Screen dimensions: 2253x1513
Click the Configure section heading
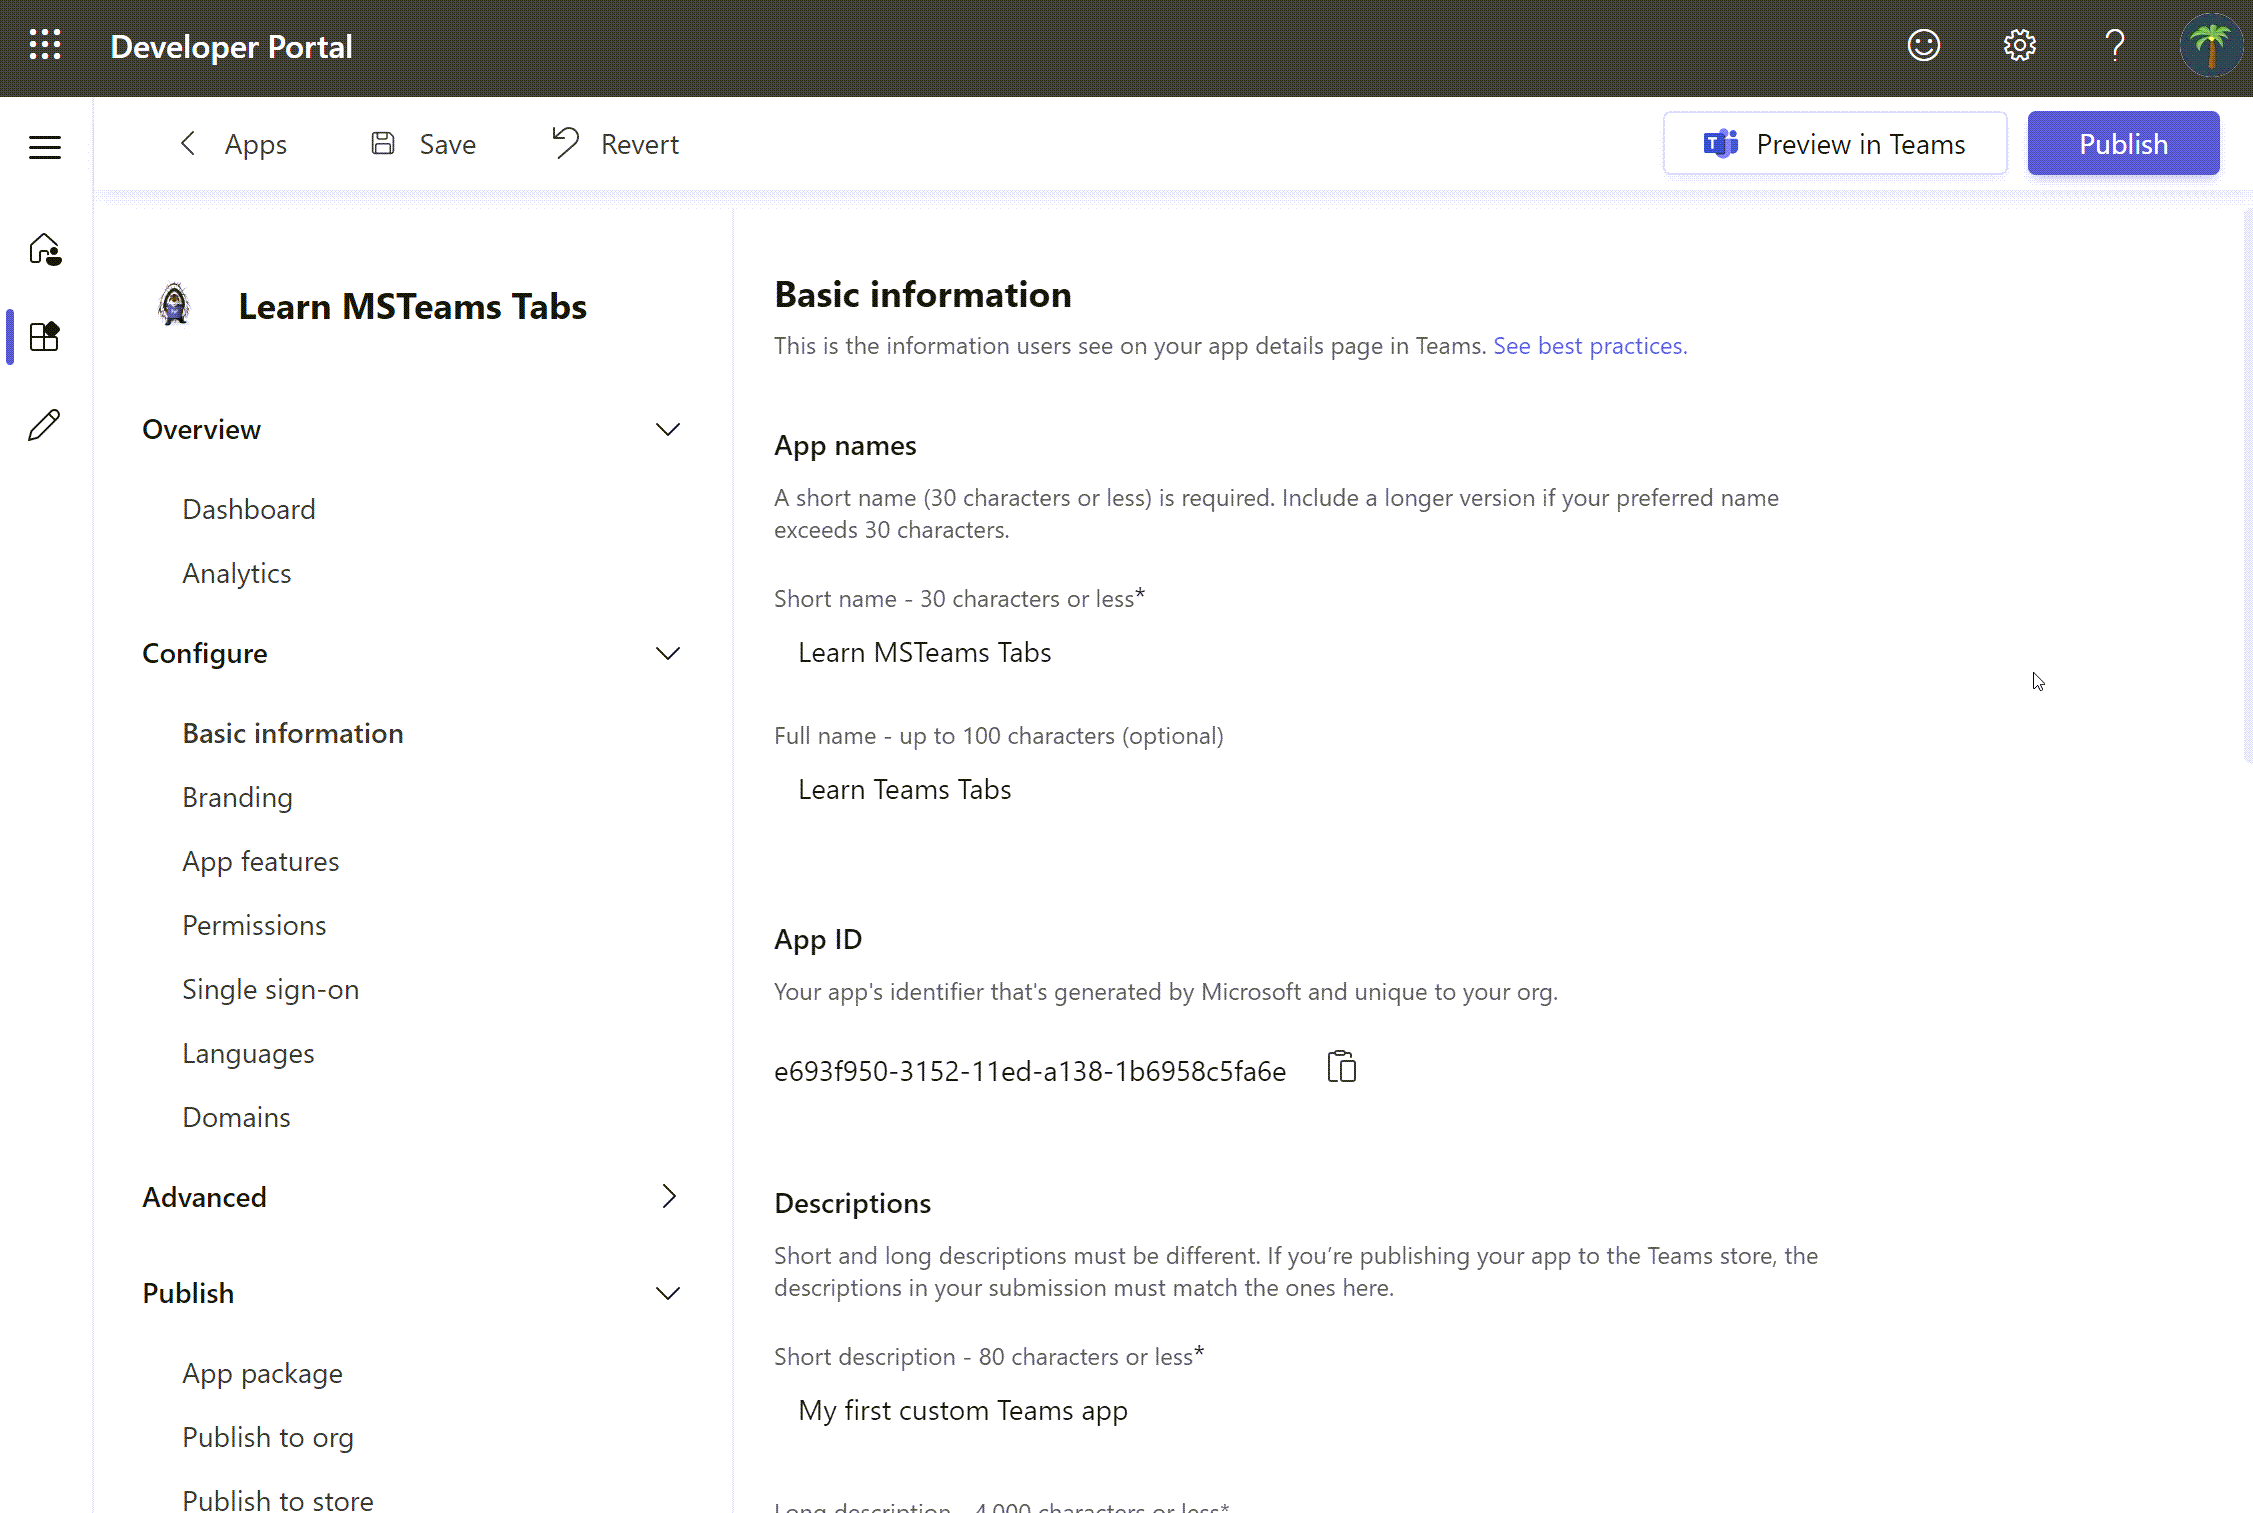tap(204, 653)
